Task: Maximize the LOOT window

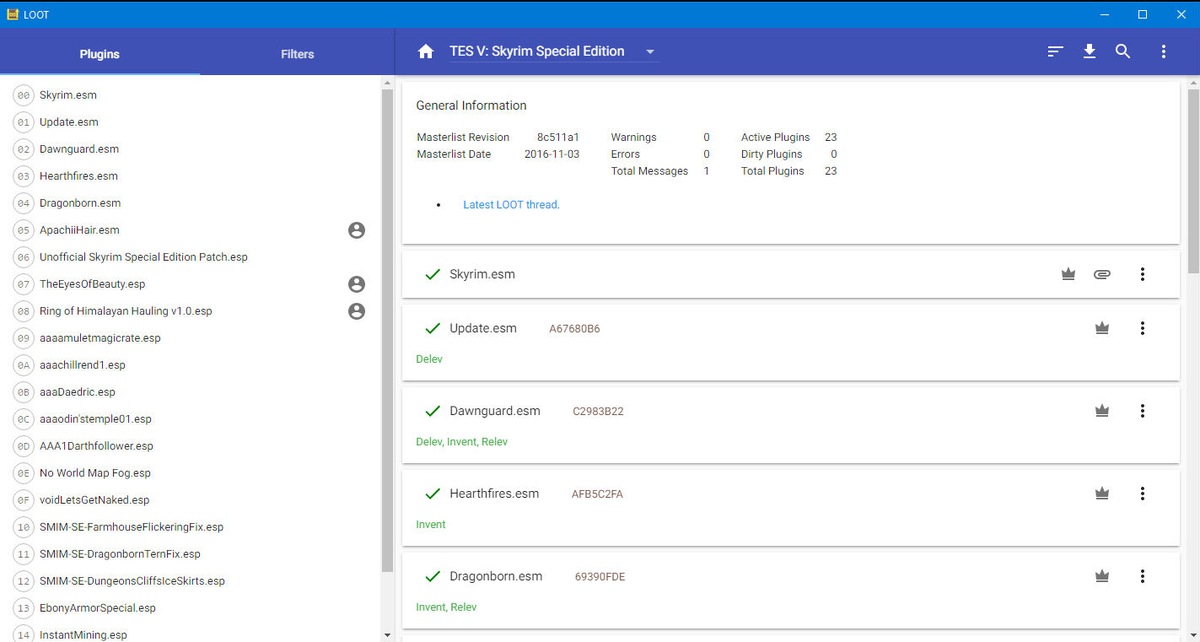Action: tap(1142, 14)
